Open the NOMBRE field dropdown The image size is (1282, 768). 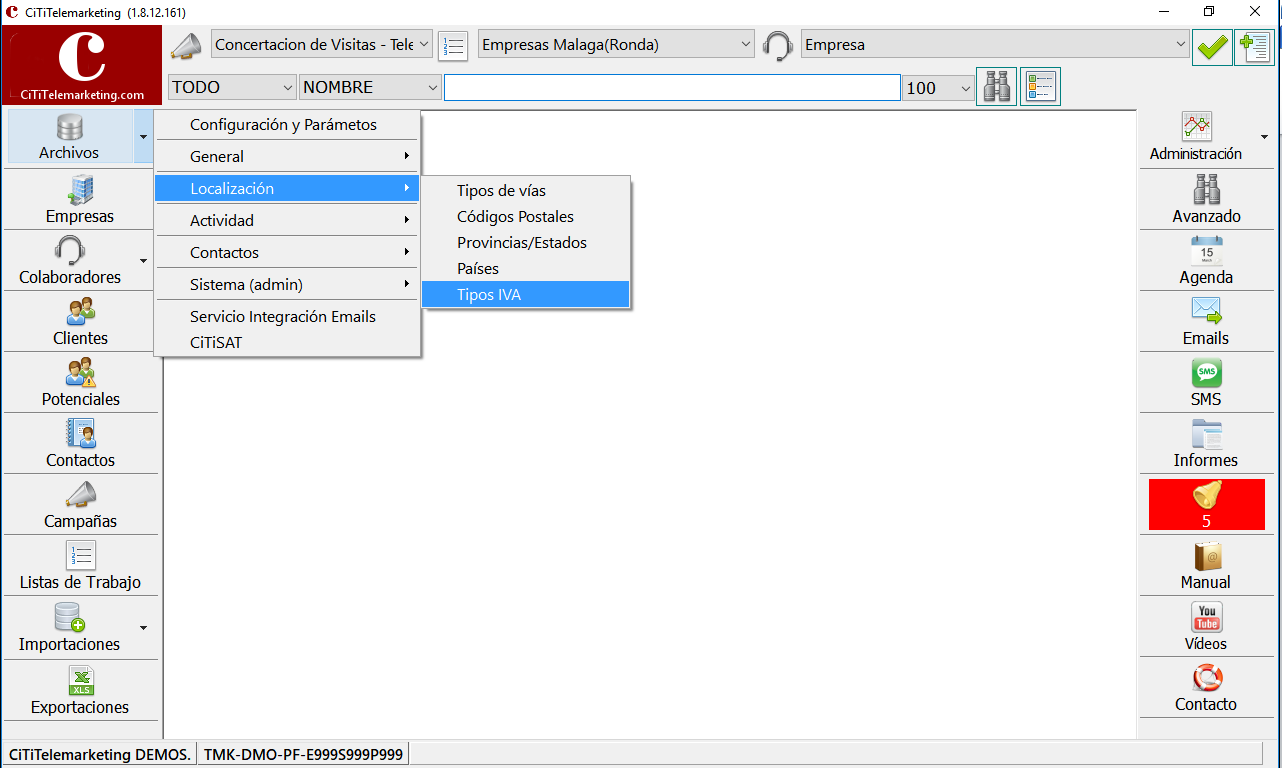click(x=370, y=87)
